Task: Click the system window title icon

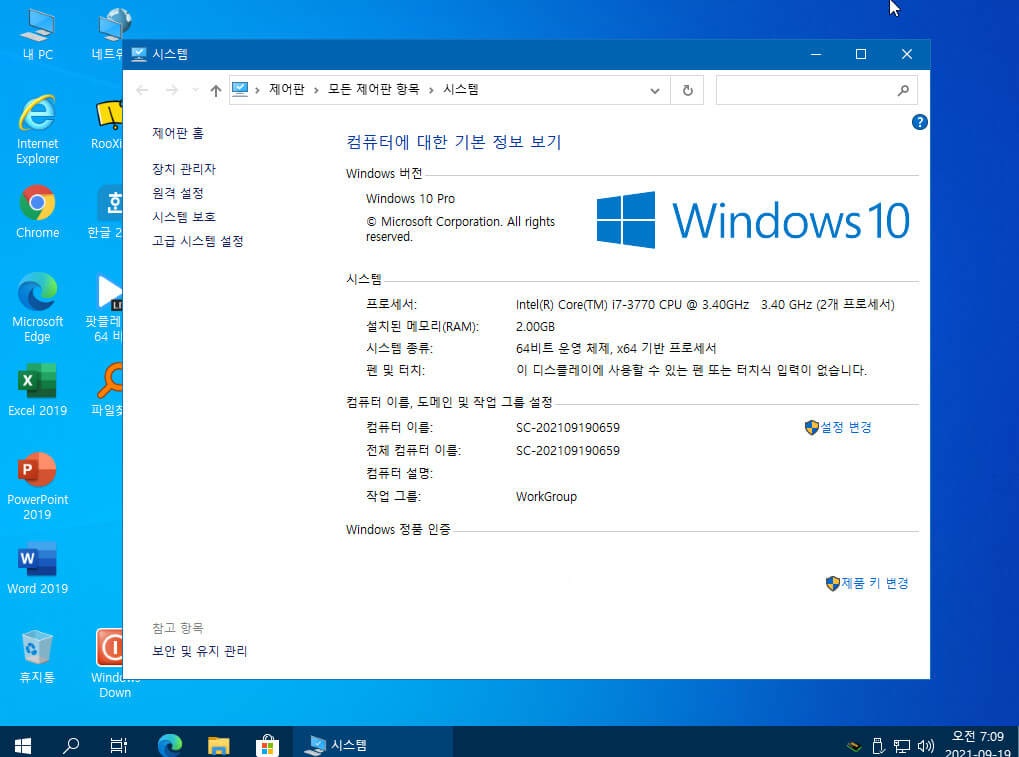Action: click(x=138, y=55)
